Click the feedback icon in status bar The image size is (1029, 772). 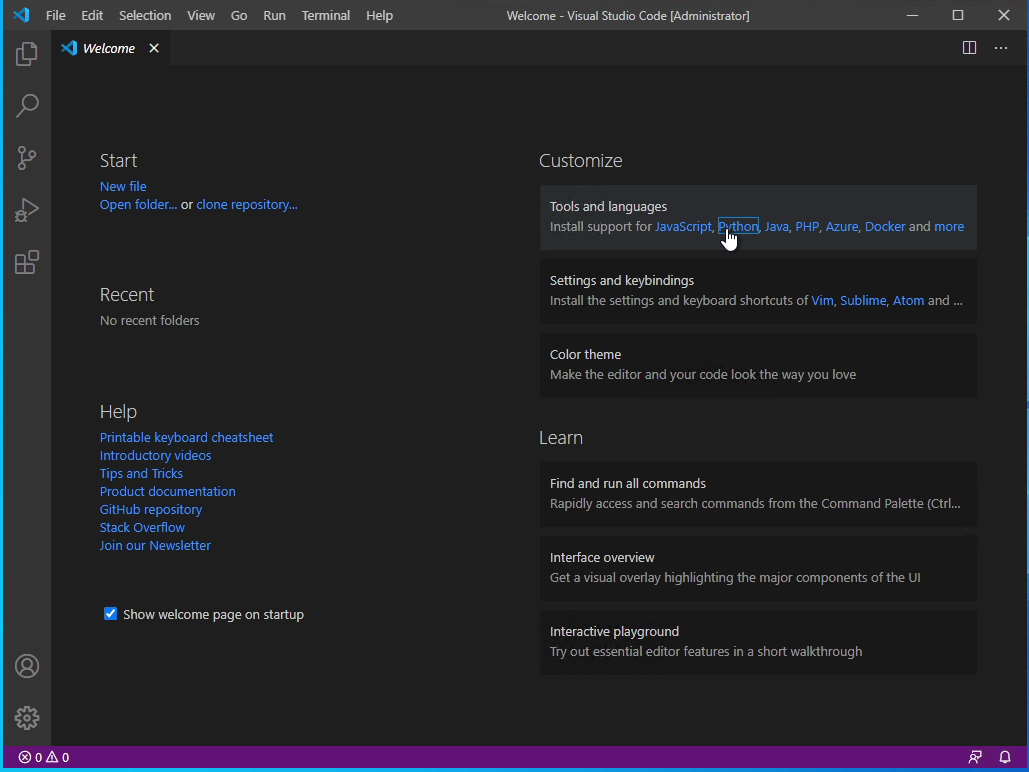[975, 758]
